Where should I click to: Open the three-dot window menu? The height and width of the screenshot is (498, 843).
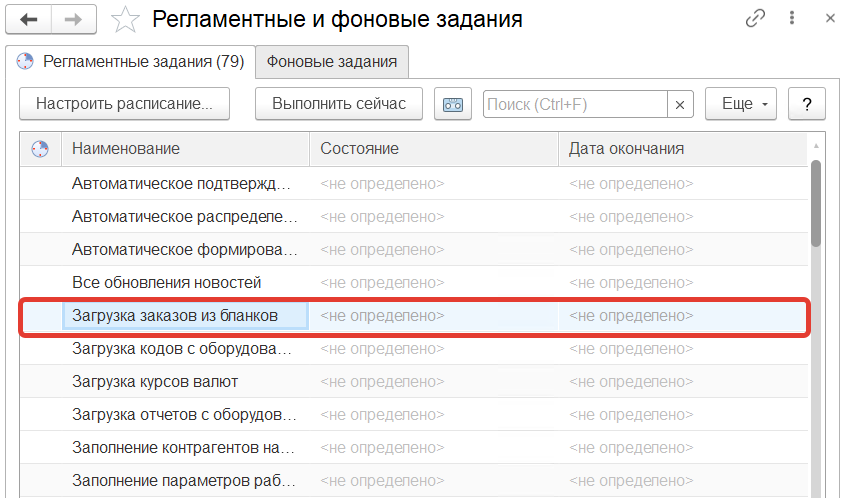click(792, 19)
